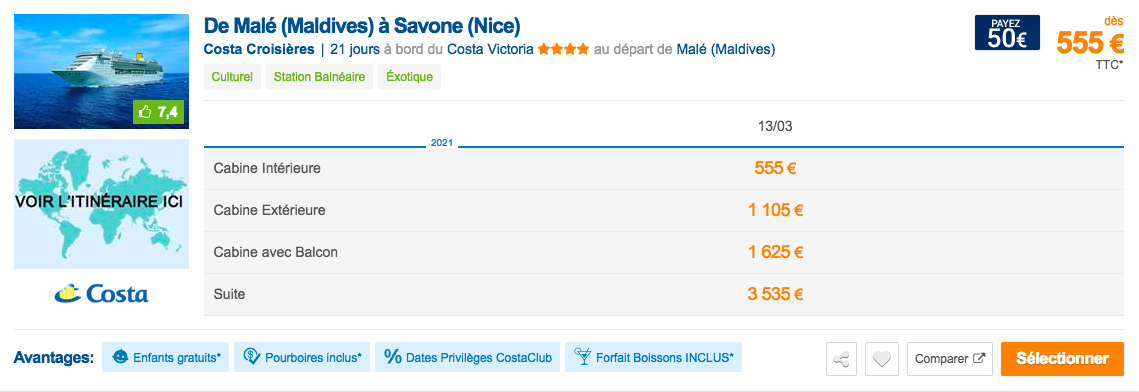Viewport: 1139px width, 392px height.
Task: Choose the Cabine Intérieure 555 € price
Action: click(775, 168)
